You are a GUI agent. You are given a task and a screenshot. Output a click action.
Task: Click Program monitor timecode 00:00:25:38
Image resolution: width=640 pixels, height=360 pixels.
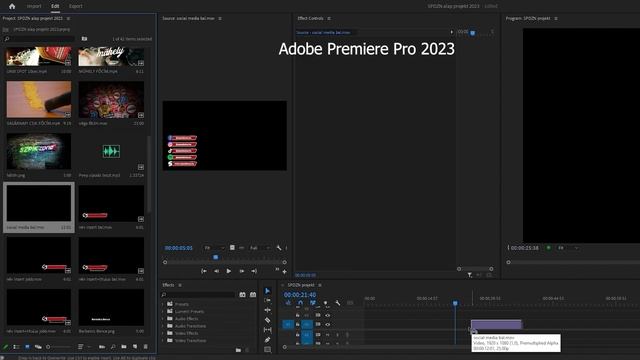click(524, 248)
